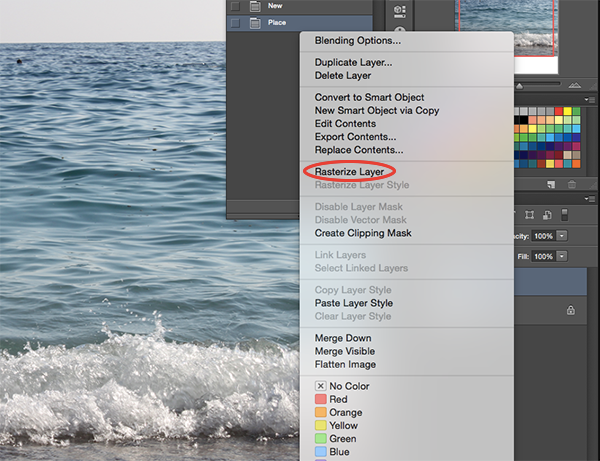The height and width of the screenshot is (461, 600).
Task: Click the create new swatch icon
Action: coord(551,185)
